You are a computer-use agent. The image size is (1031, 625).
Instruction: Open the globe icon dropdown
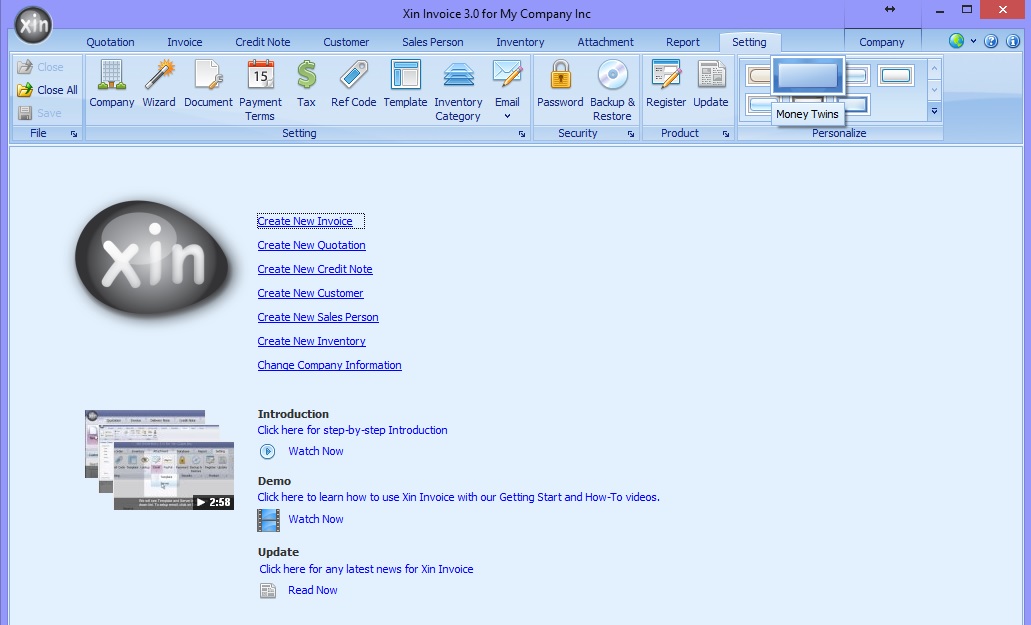tap(962, 42)
